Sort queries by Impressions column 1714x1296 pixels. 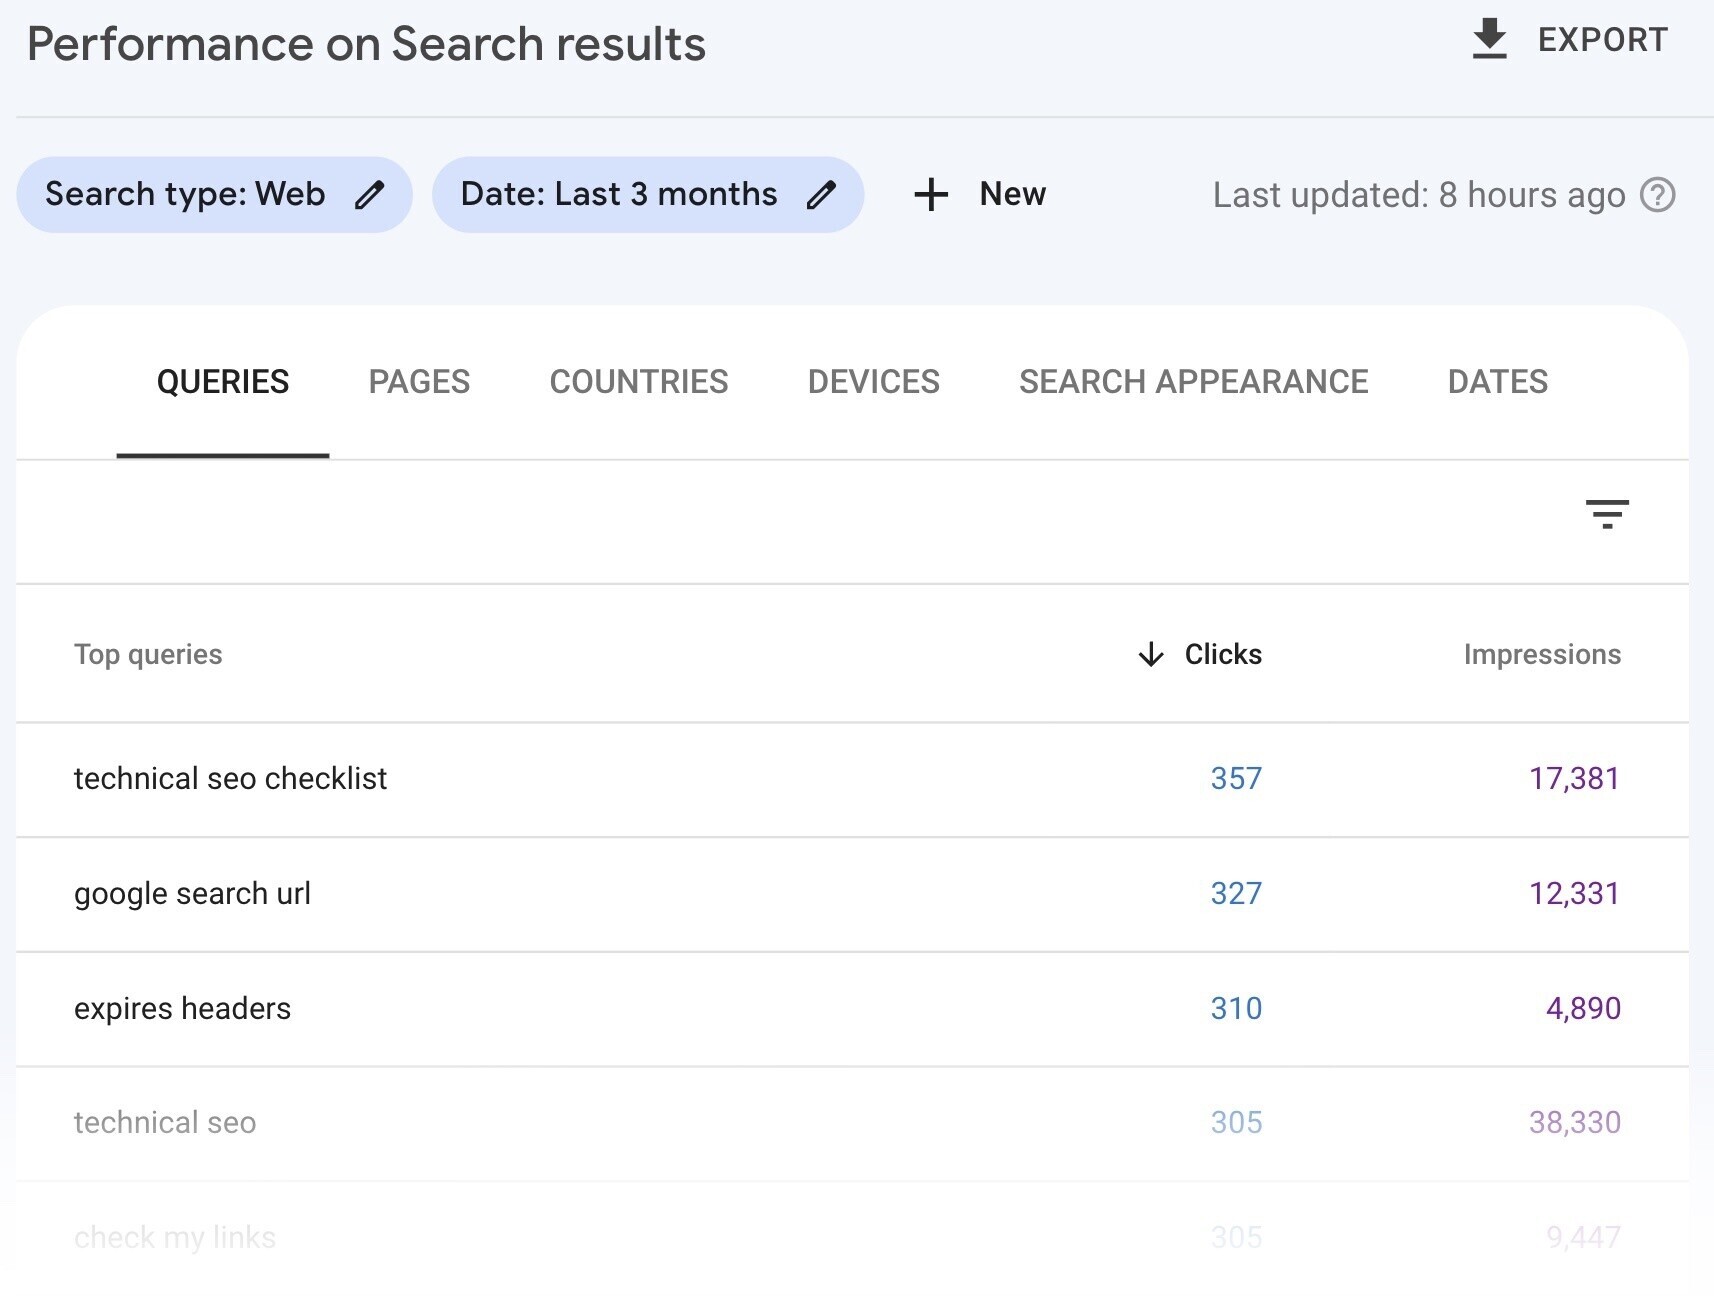pos(1542,655)
